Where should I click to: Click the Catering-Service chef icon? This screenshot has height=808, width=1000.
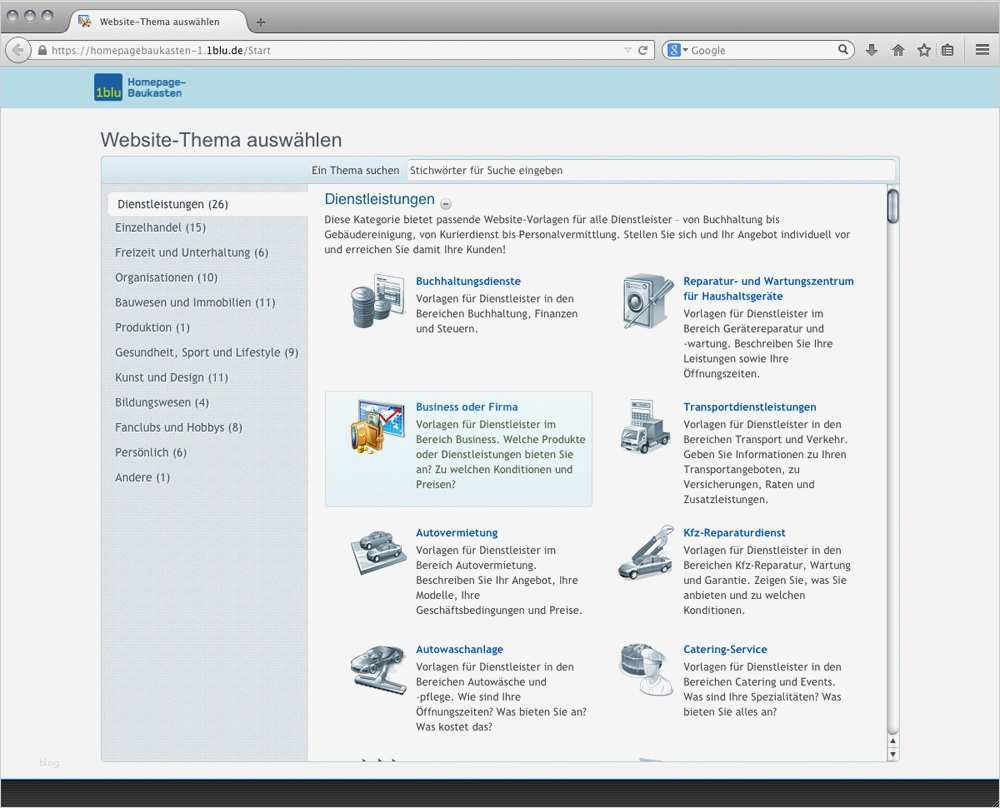point(645,669)
